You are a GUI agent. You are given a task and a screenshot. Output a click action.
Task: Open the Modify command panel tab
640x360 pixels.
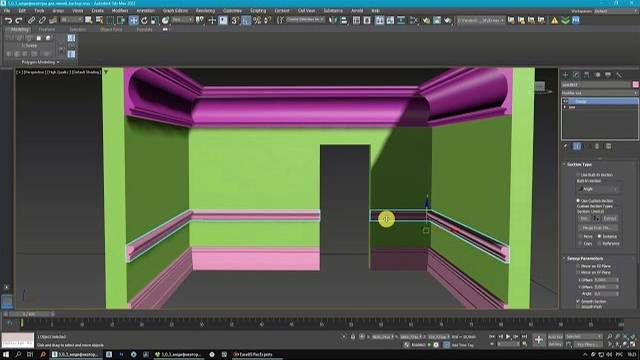point(576,75)
